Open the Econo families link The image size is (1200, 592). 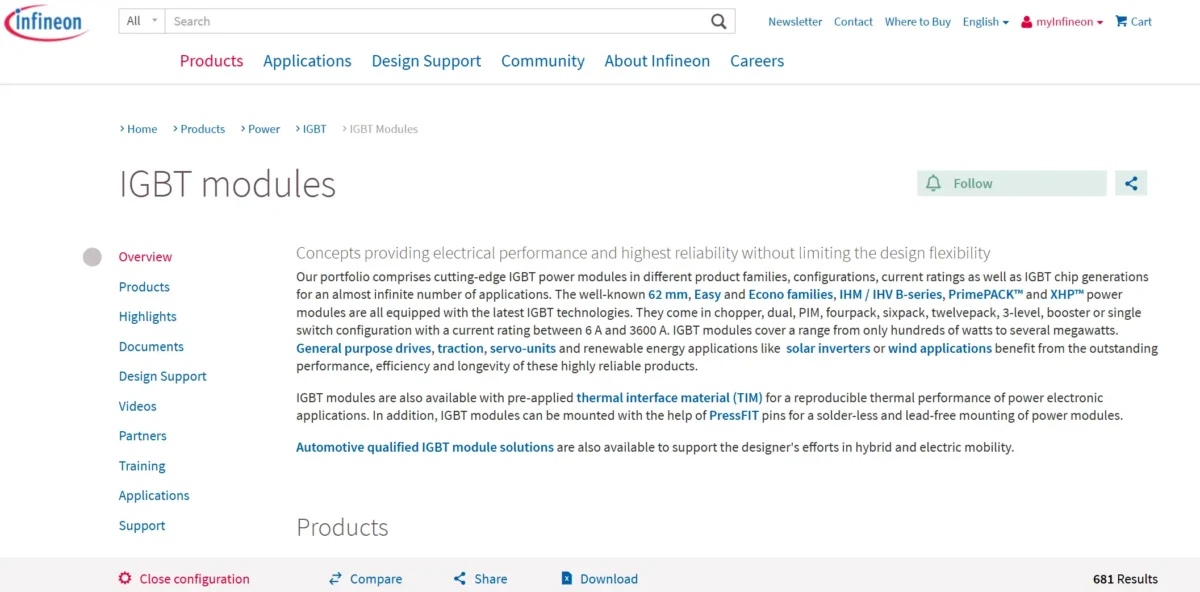791,295
